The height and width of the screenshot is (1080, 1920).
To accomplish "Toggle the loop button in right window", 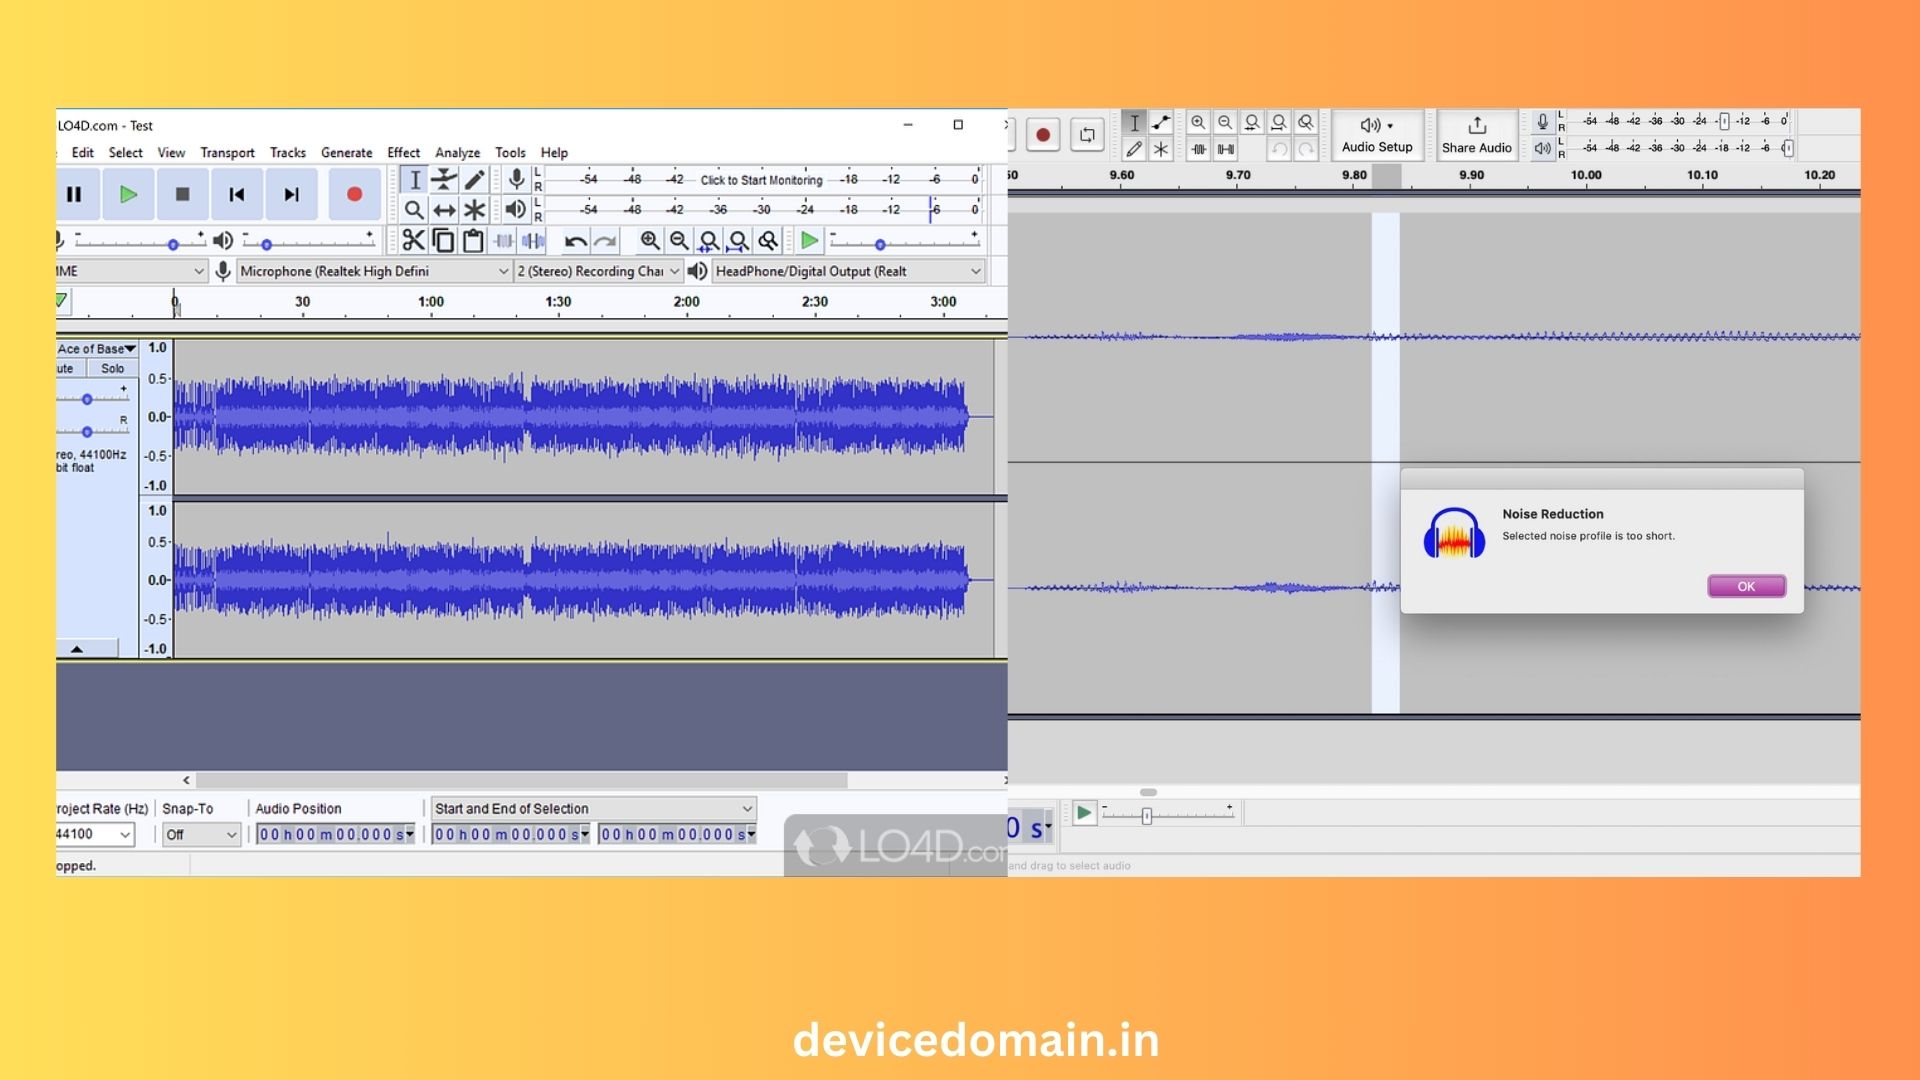I will tap(1087, 134).
